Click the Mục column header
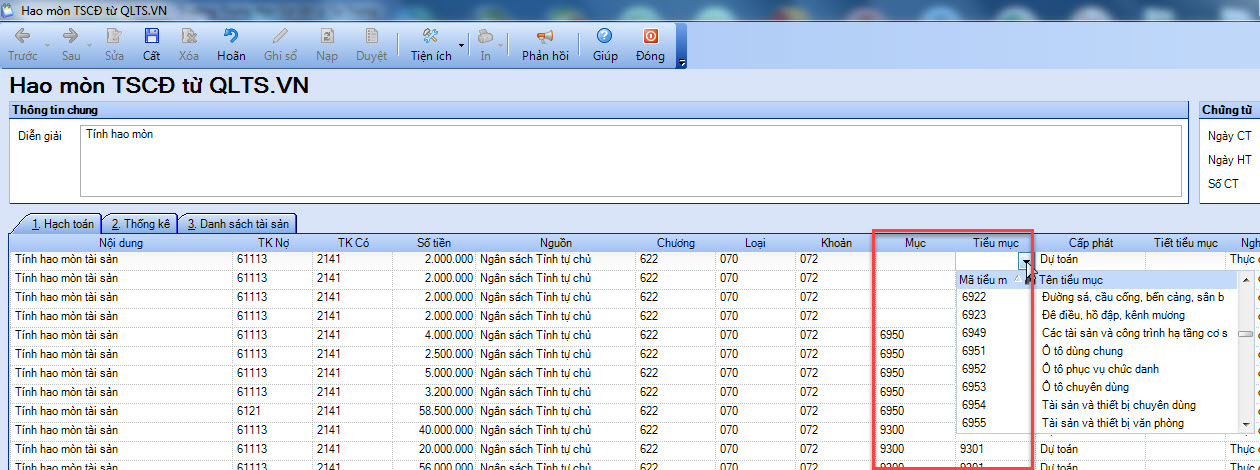Screen dimensions: 1260x470 [x=916, y=242]
